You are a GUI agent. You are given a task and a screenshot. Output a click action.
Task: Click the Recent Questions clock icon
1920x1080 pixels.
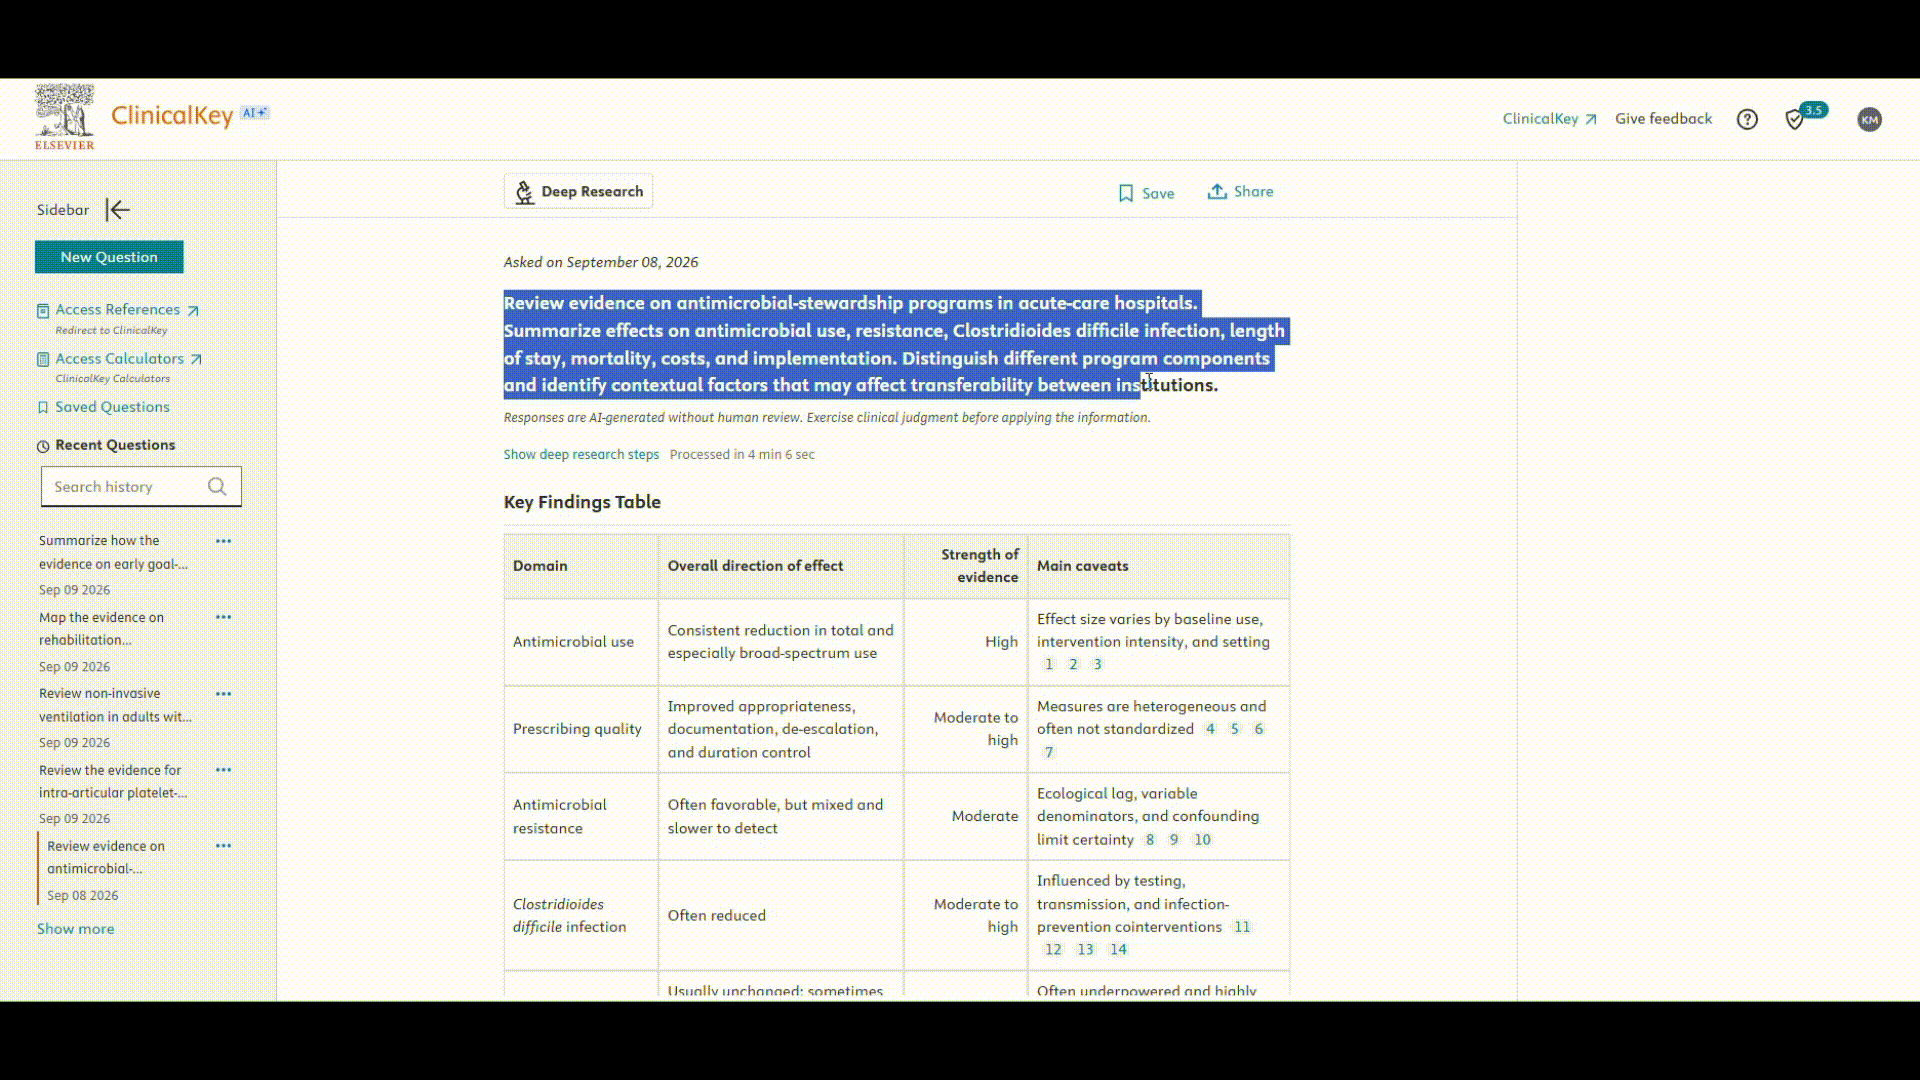point(43,446)
